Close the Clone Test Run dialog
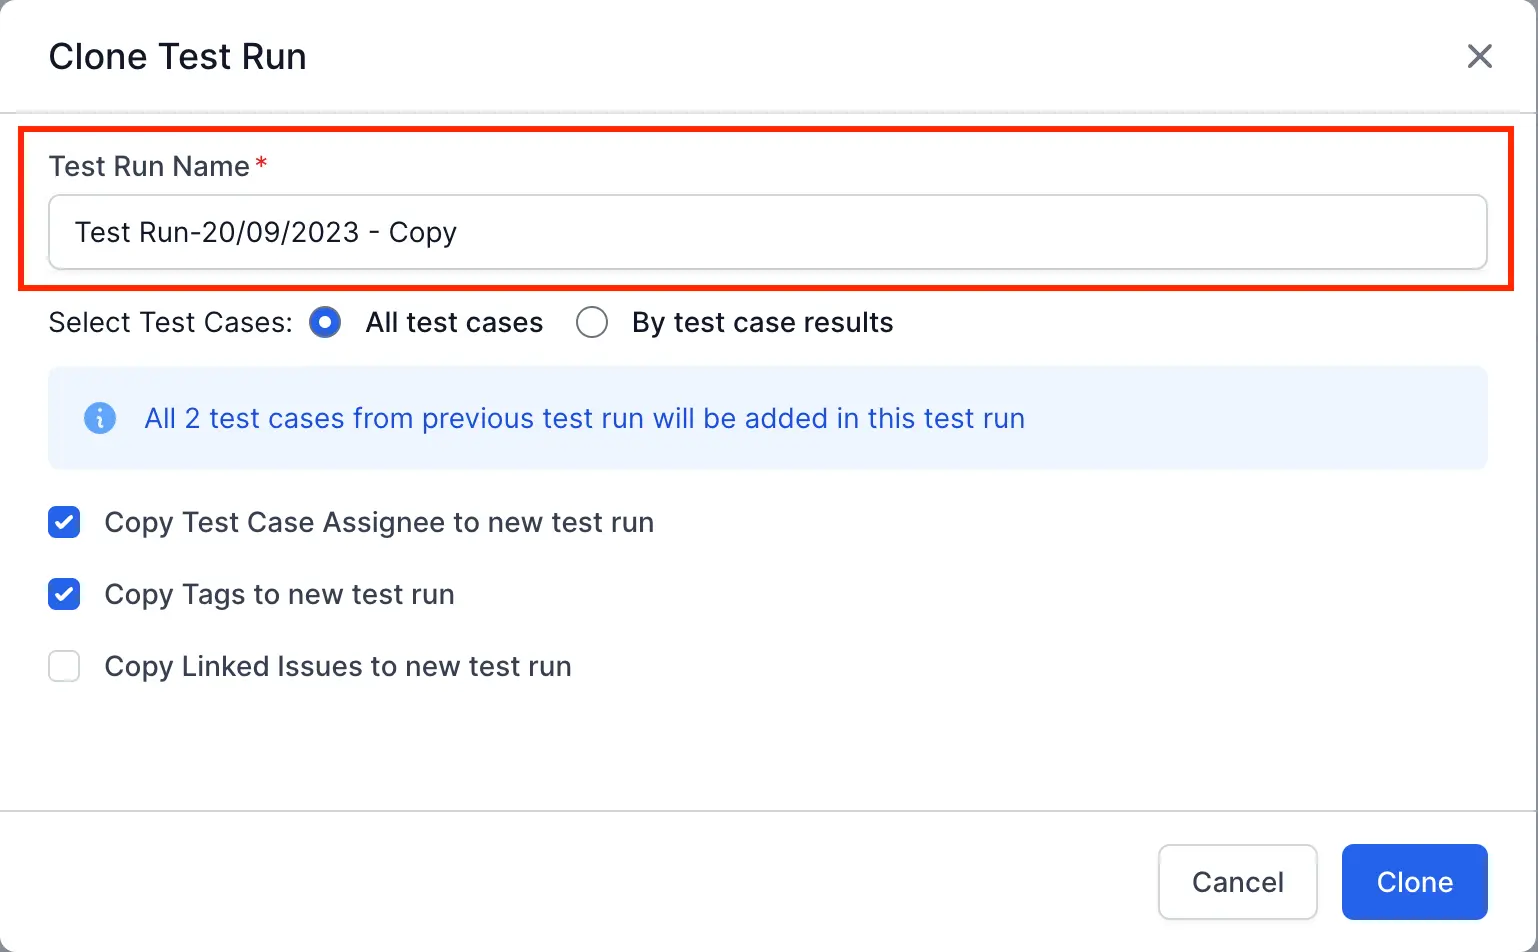This screenshot has height=952, width=1538. coord(1479,56)
